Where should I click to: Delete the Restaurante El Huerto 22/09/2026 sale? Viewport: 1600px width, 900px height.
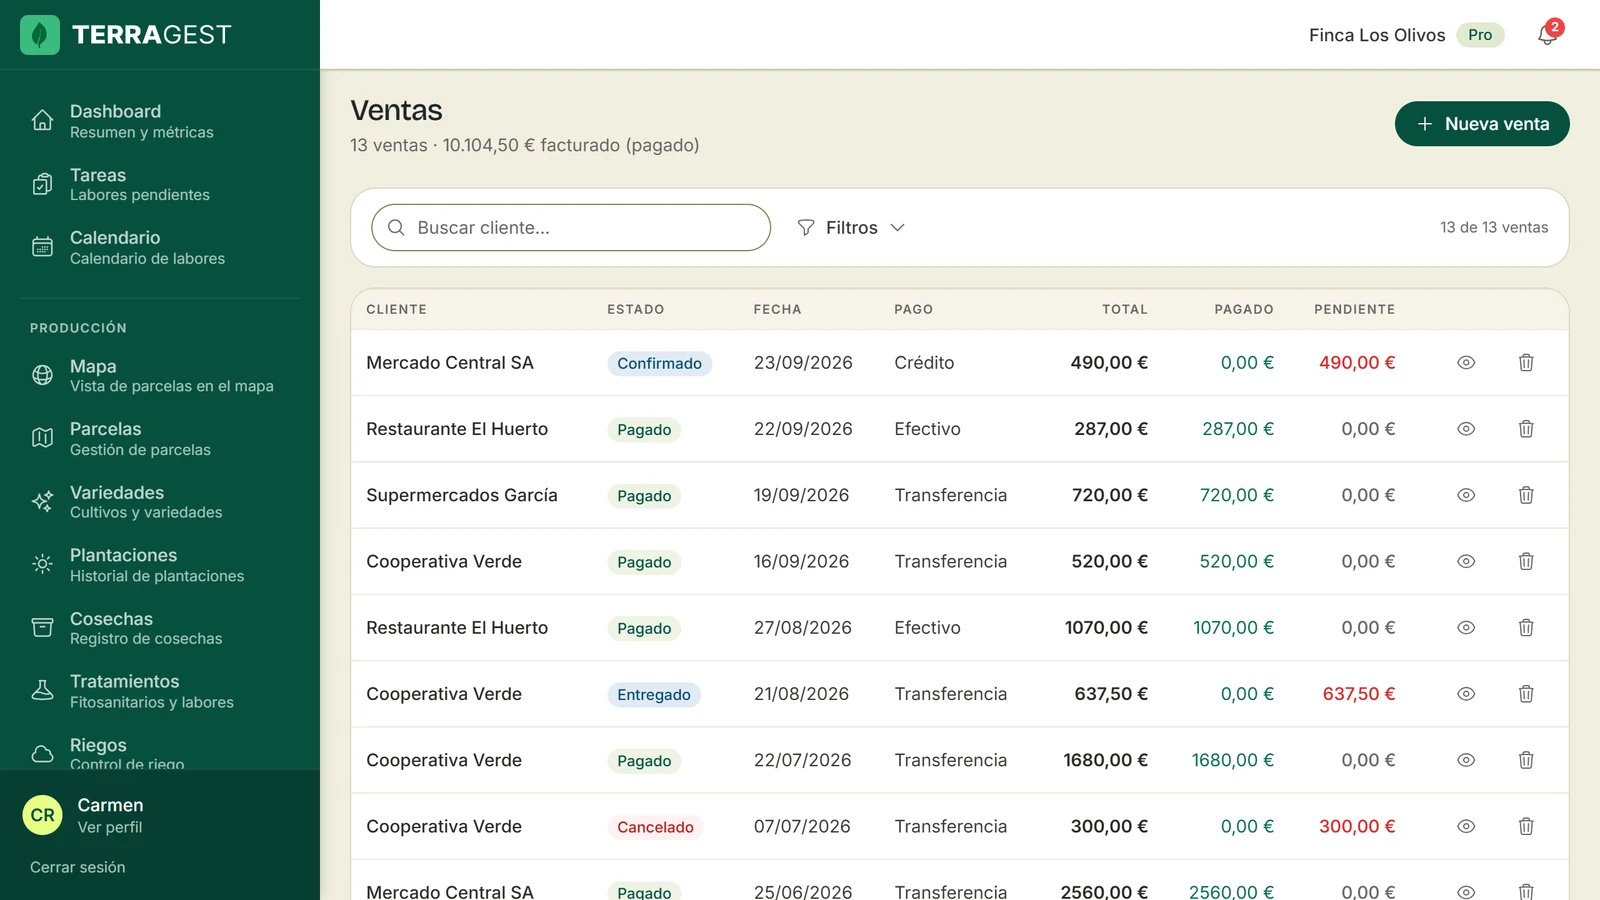[1526, 429]
